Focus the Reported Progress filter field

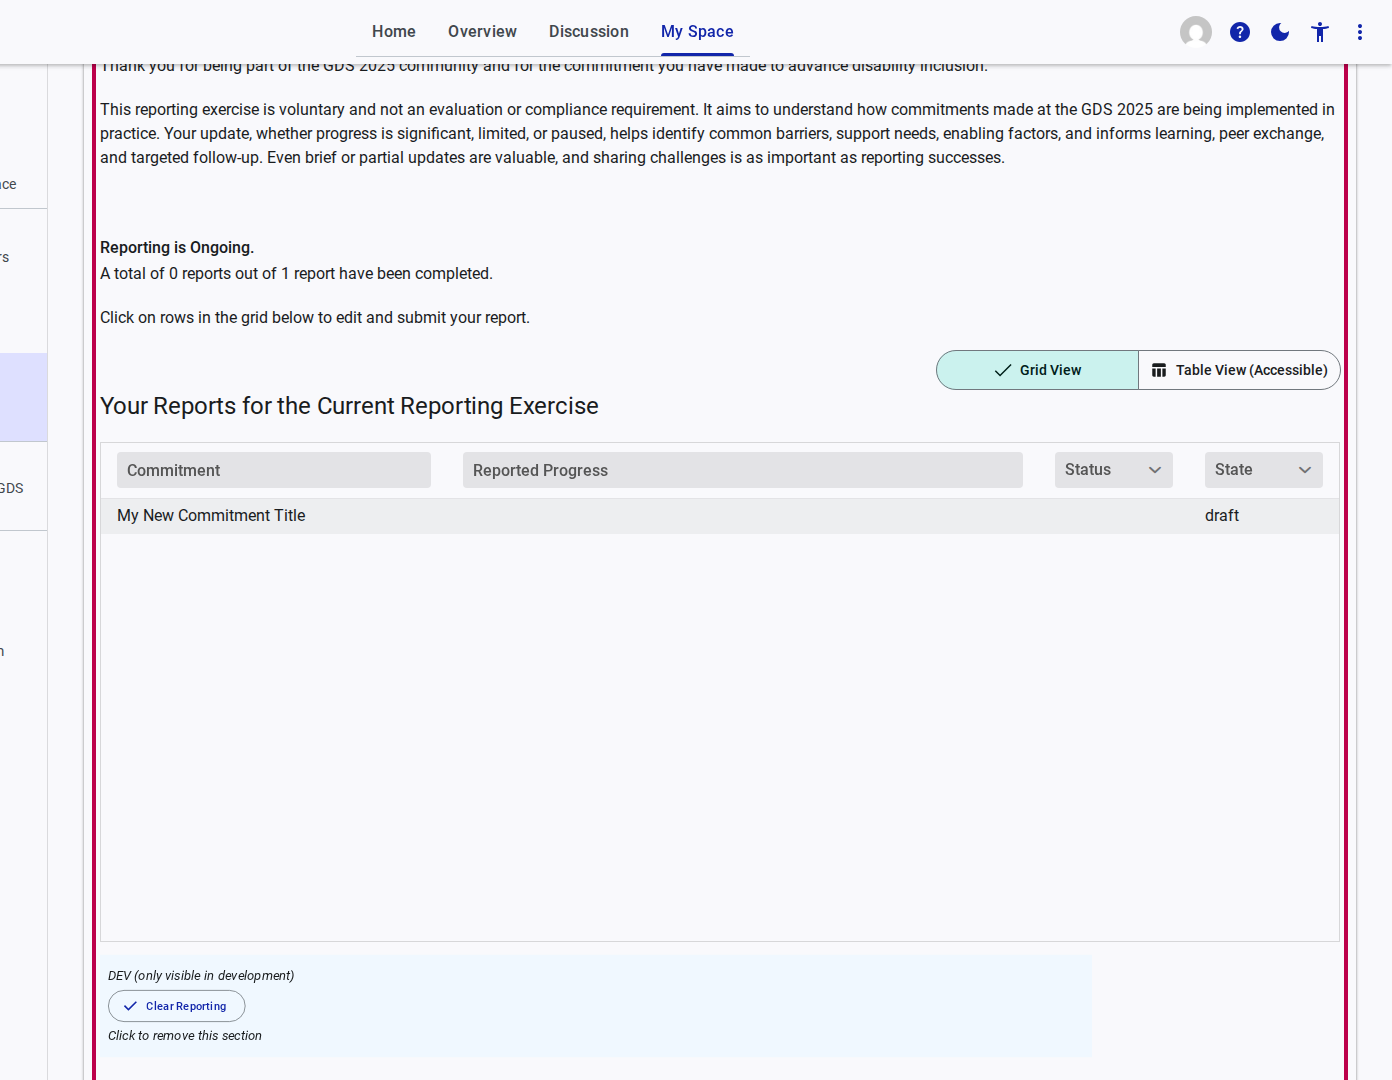[x=742, y=470]
